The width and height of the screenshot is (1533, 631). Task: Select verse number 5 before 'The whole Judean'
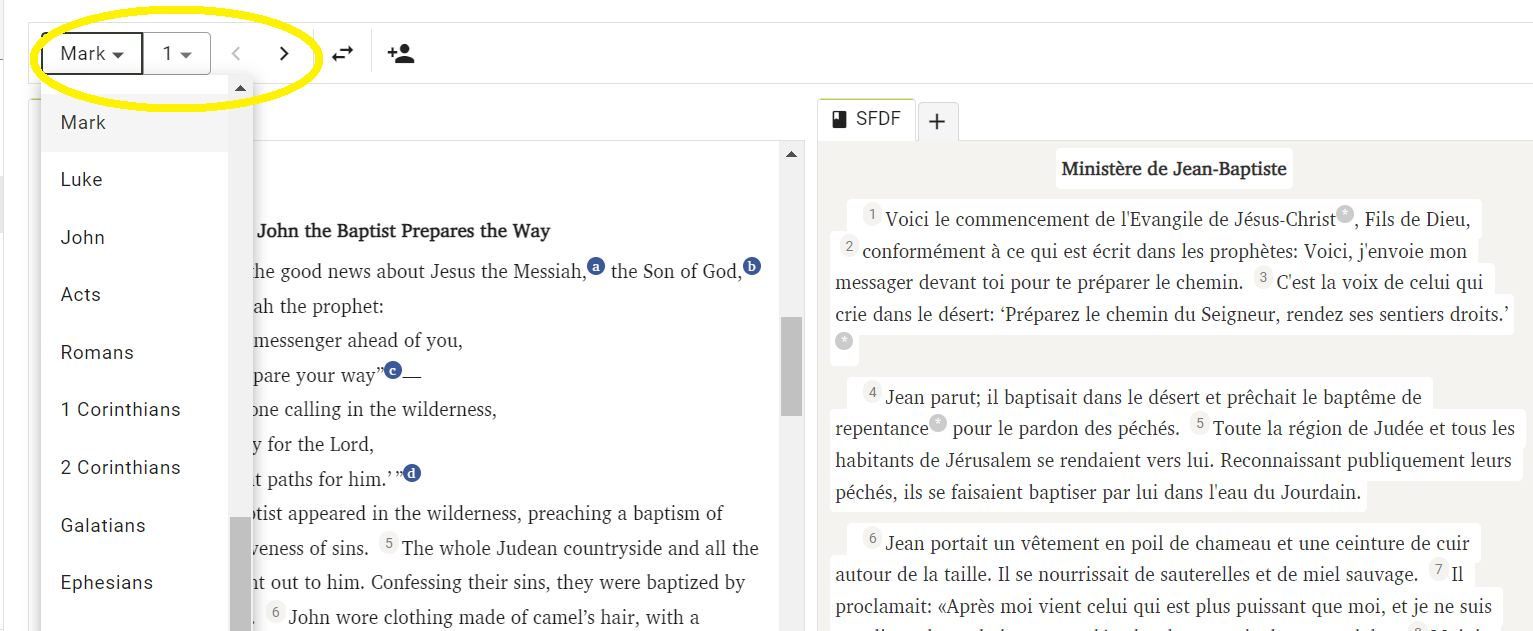388,545
